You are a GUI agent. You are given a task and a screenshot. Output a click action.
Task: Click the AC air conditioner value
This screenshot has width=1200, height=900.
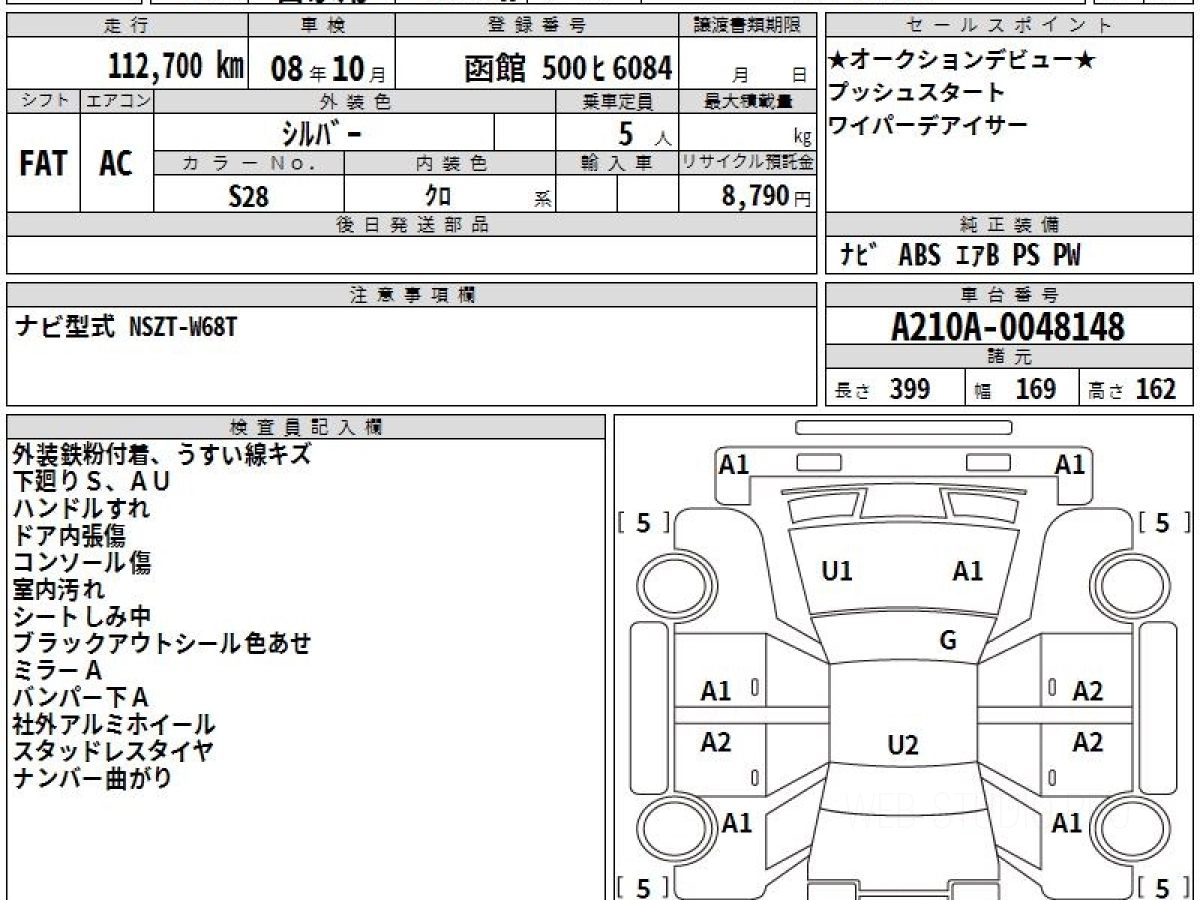116,163
